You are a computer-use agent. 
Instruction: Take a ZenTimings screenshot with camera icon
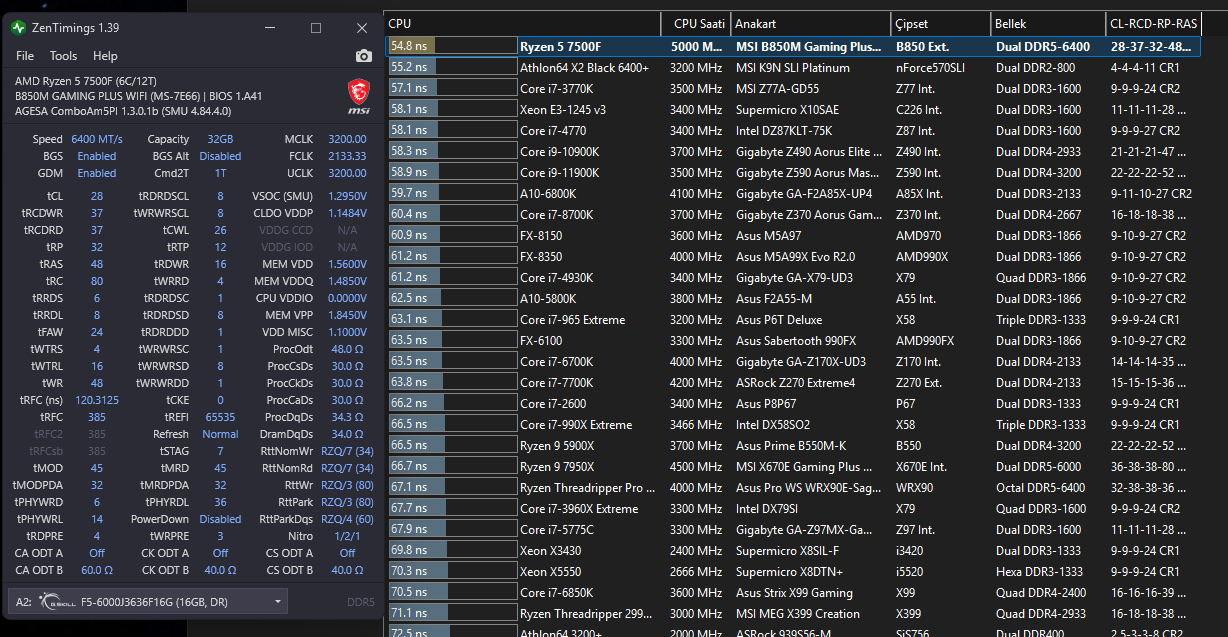click(x=364, y=56)
